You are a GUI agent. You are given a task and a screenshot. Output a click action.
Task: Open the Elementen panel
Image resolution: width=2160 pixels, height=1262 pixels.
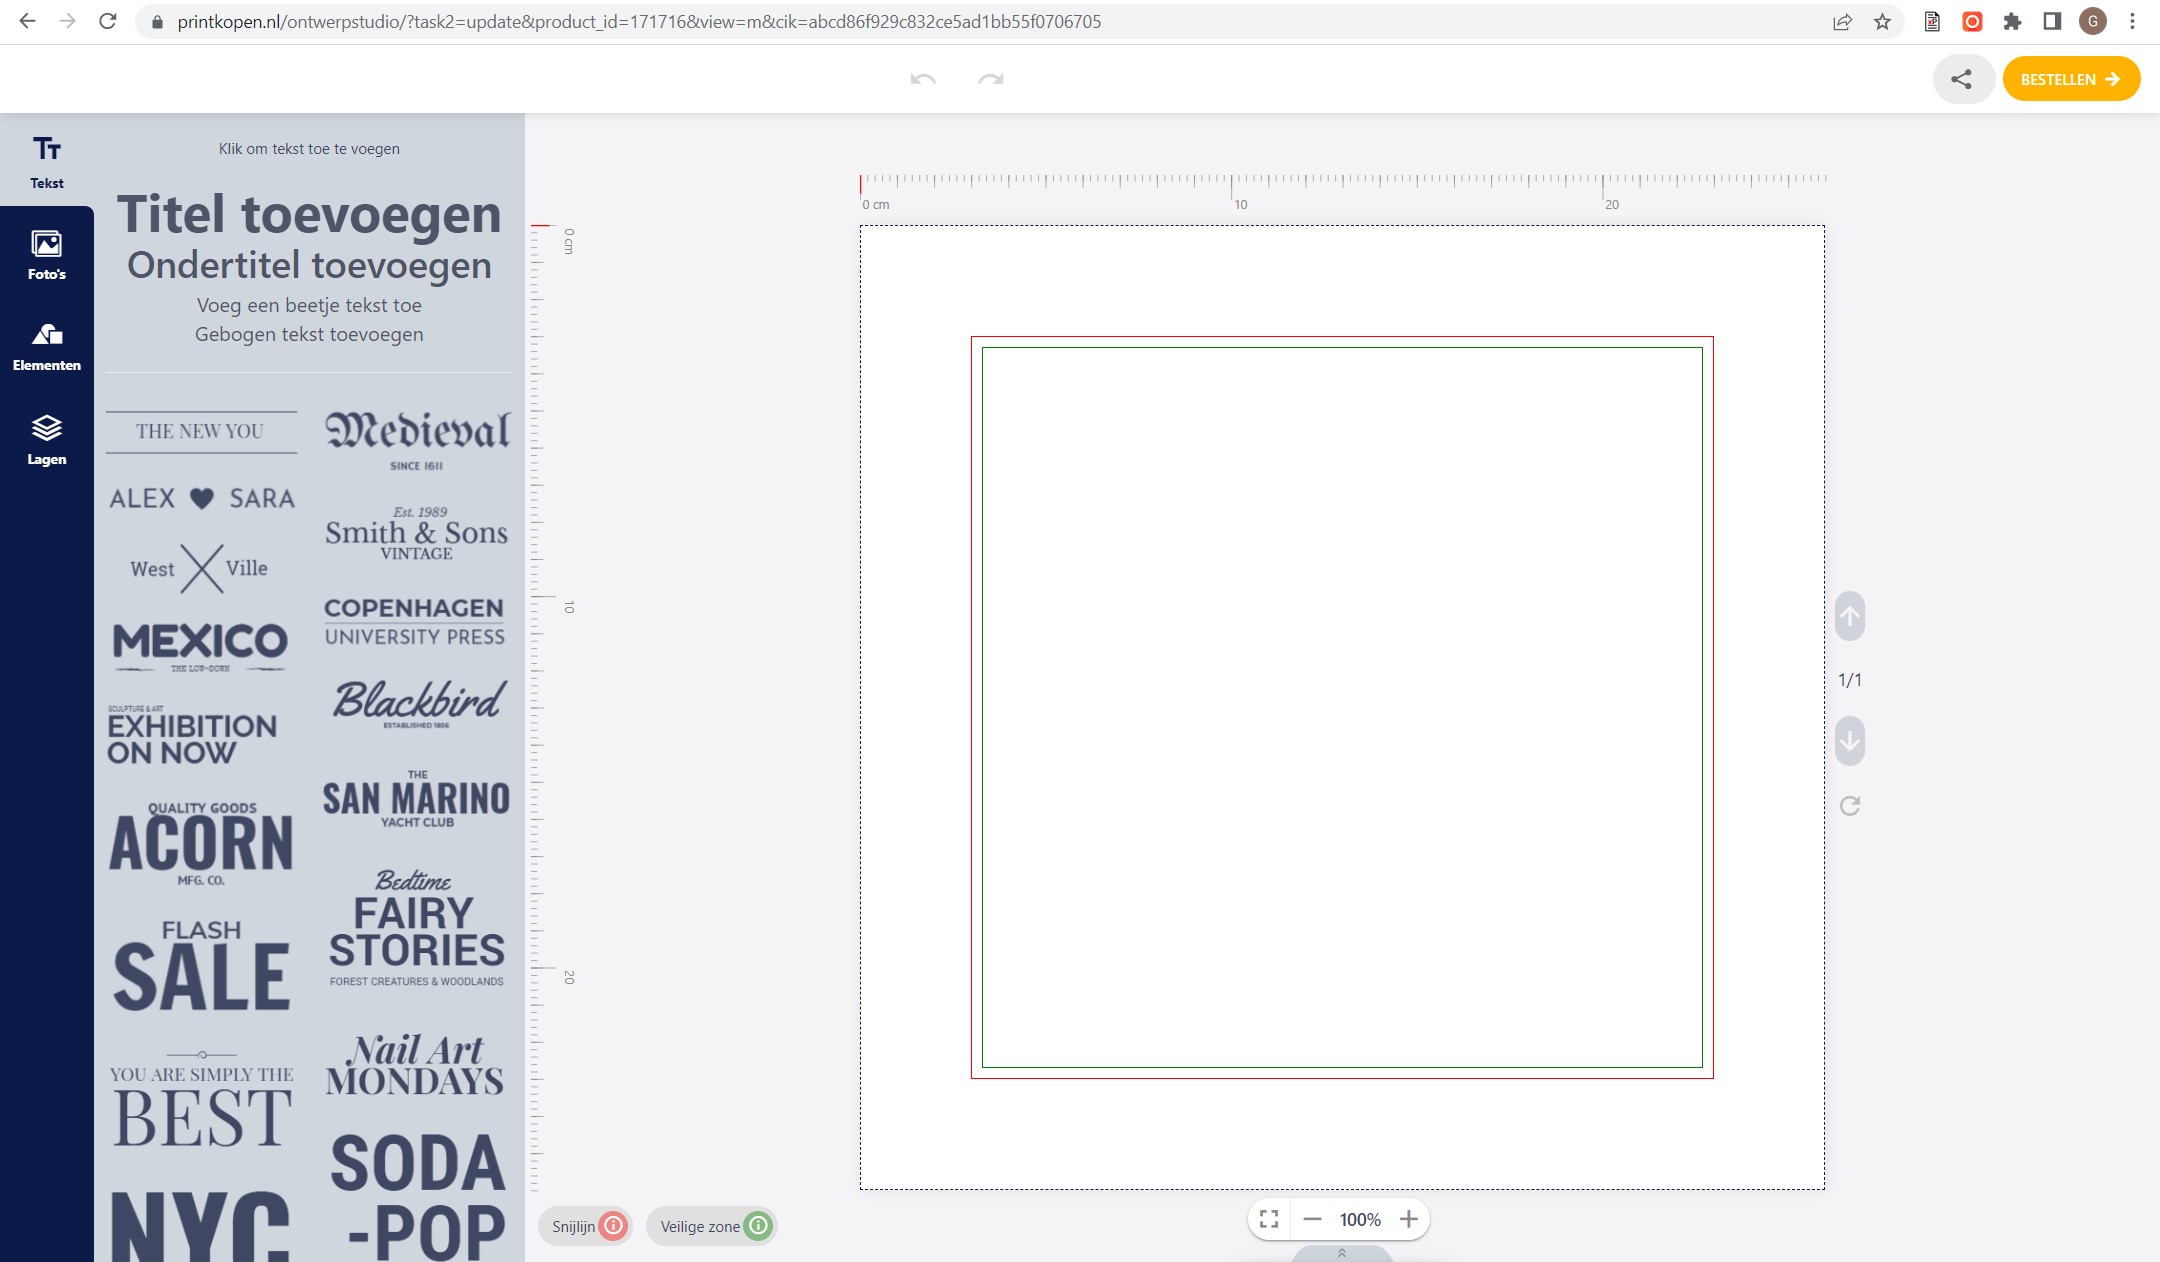(46, 347)
